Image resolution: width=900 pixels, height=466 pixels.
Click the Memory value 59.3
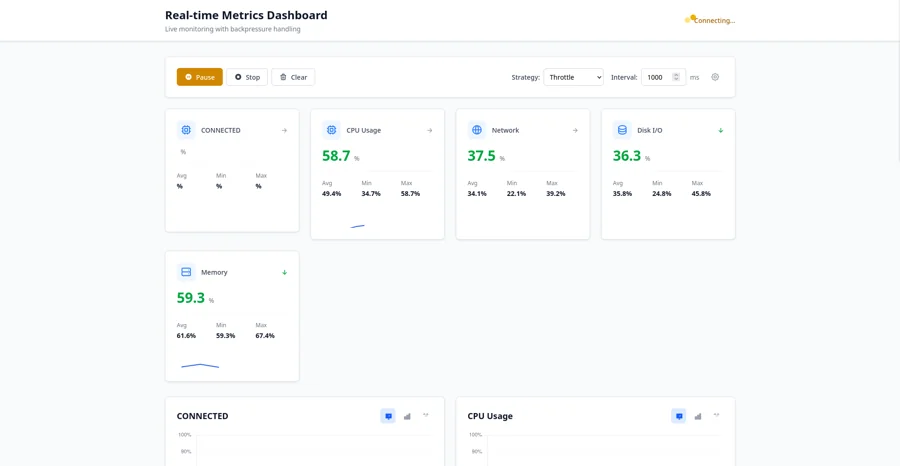tap(191, 298)
